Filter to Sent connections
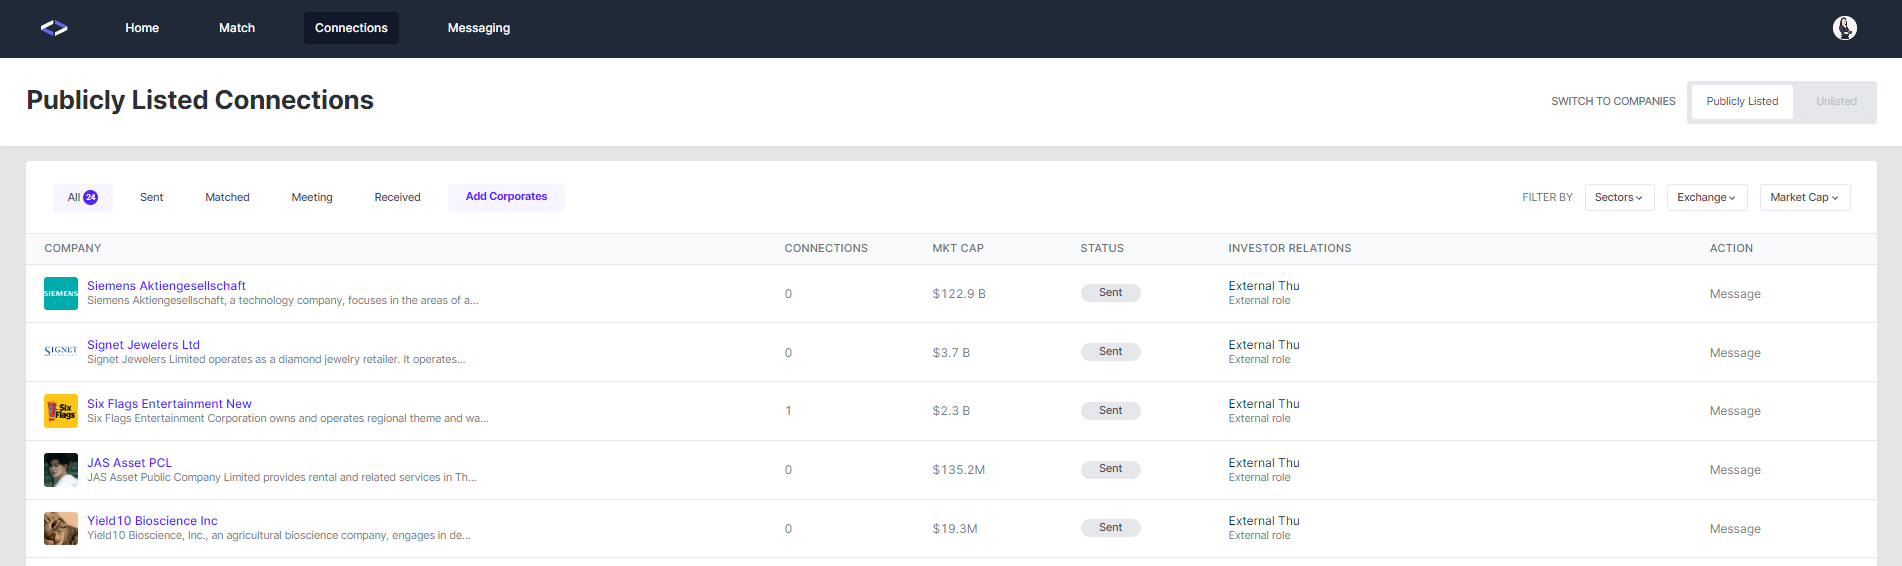Image resolution: width=1902 pixels, height=566 pixels. [x=152, y=197]
